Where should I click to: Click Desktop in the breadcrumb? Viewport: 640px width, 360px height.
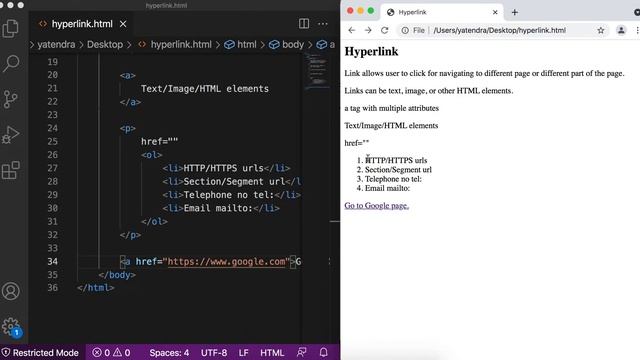104,44
